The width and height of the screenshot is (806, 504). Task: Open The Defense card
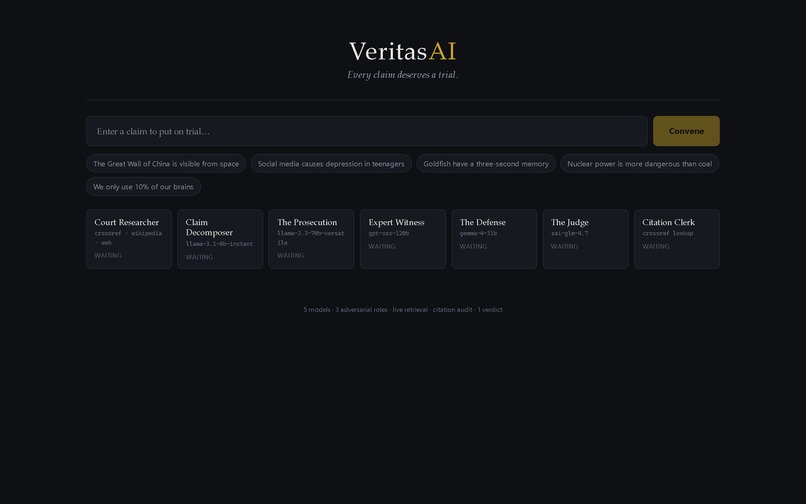(494, 239)
